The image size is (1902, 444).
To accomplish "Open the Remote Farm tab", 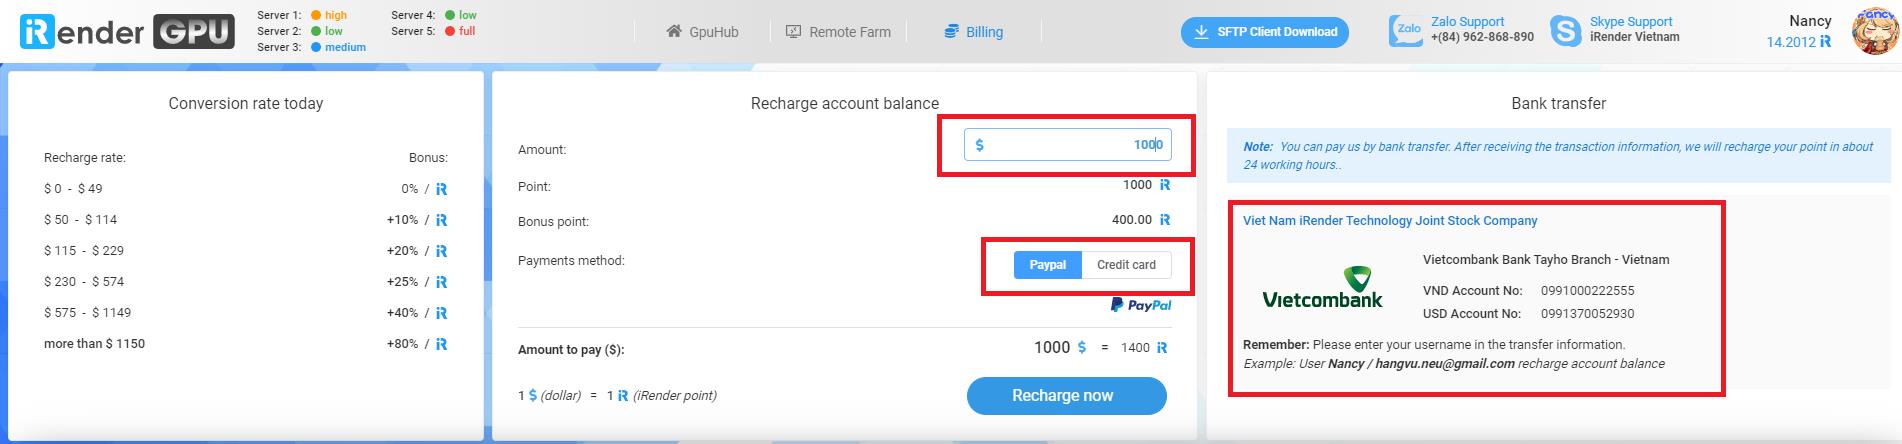I will pyautogui.click(x=838, y=32).
